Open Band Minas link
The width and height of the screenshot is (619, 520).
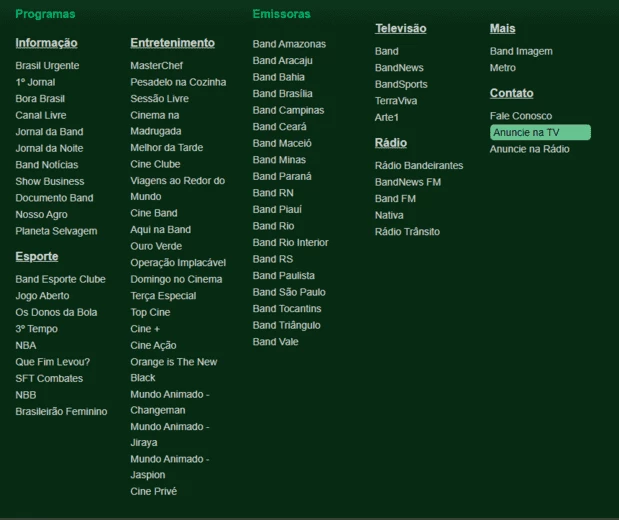(279, 160)
